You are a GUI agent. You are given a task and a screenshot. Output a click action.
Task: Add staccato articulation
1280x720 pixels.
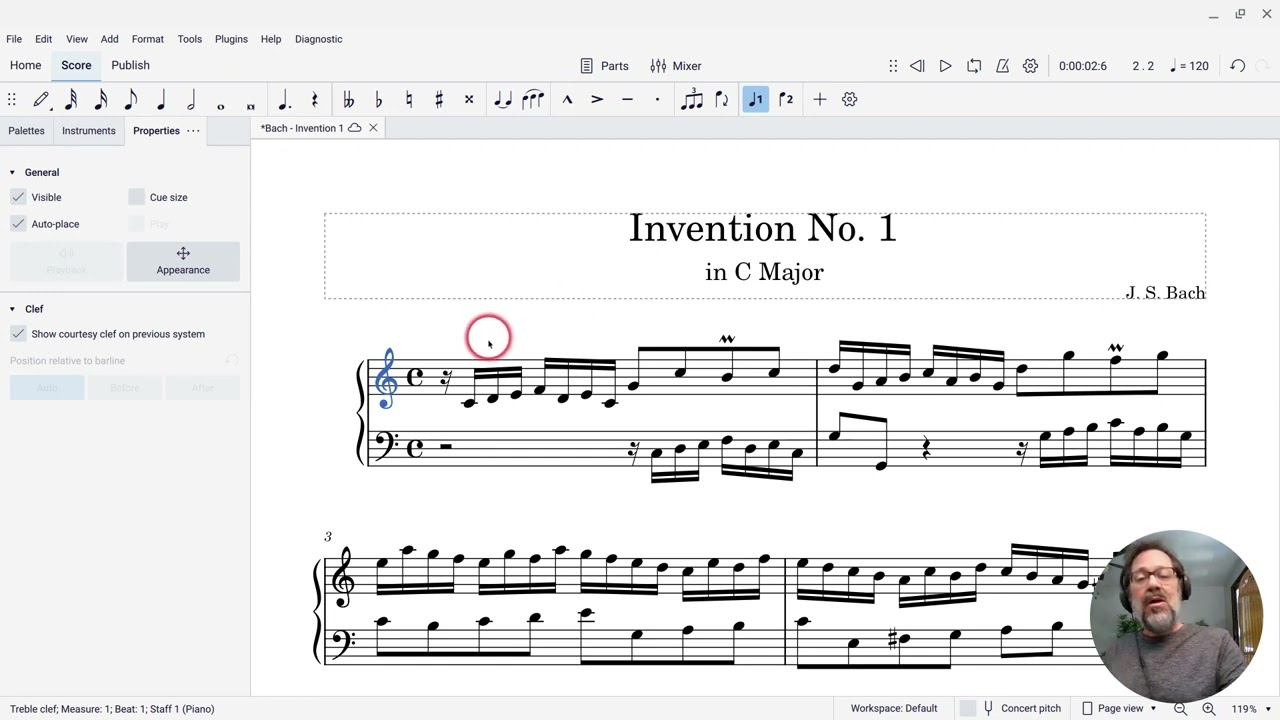click(x=657, y=100)
